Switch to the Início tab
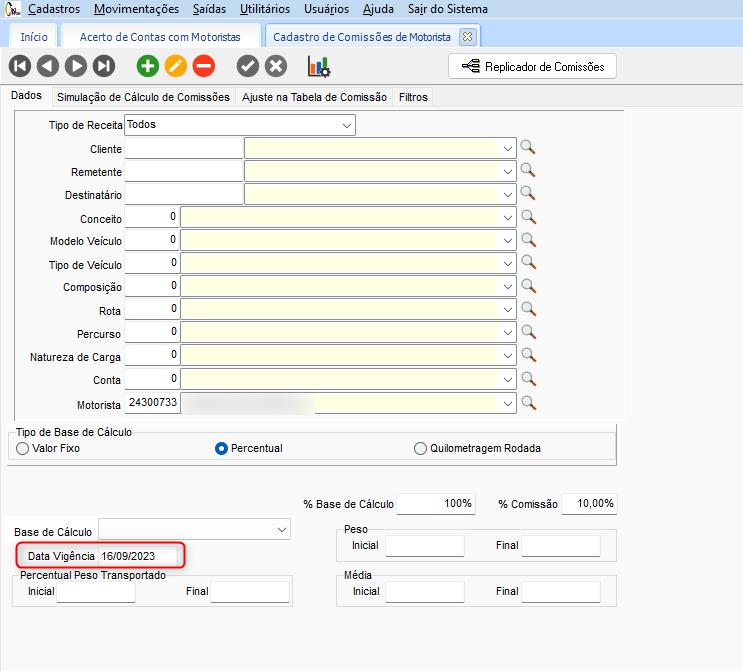Image resolution: width=743 pixels, height=671 pixels. 34,37
